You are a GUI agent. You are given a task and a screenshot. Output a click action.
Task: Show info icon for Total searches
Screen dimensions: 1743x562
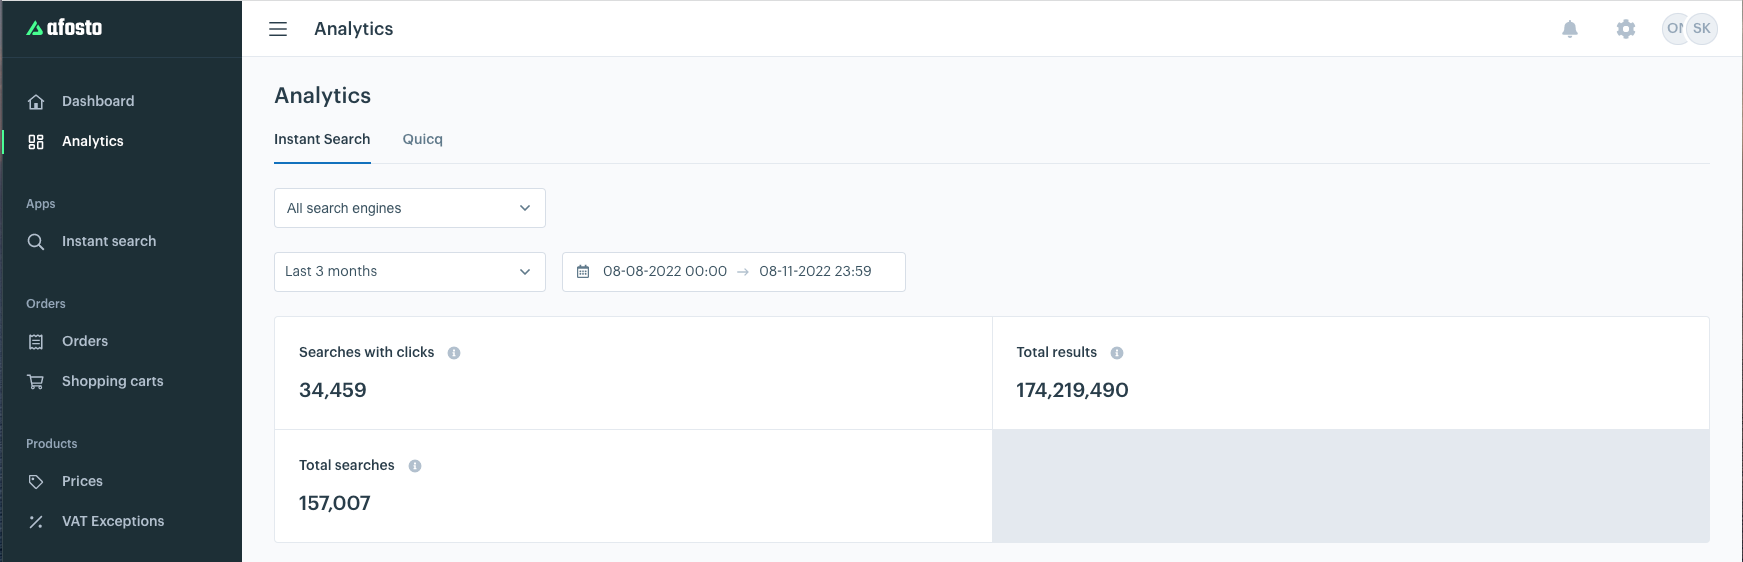pos(415,466)
